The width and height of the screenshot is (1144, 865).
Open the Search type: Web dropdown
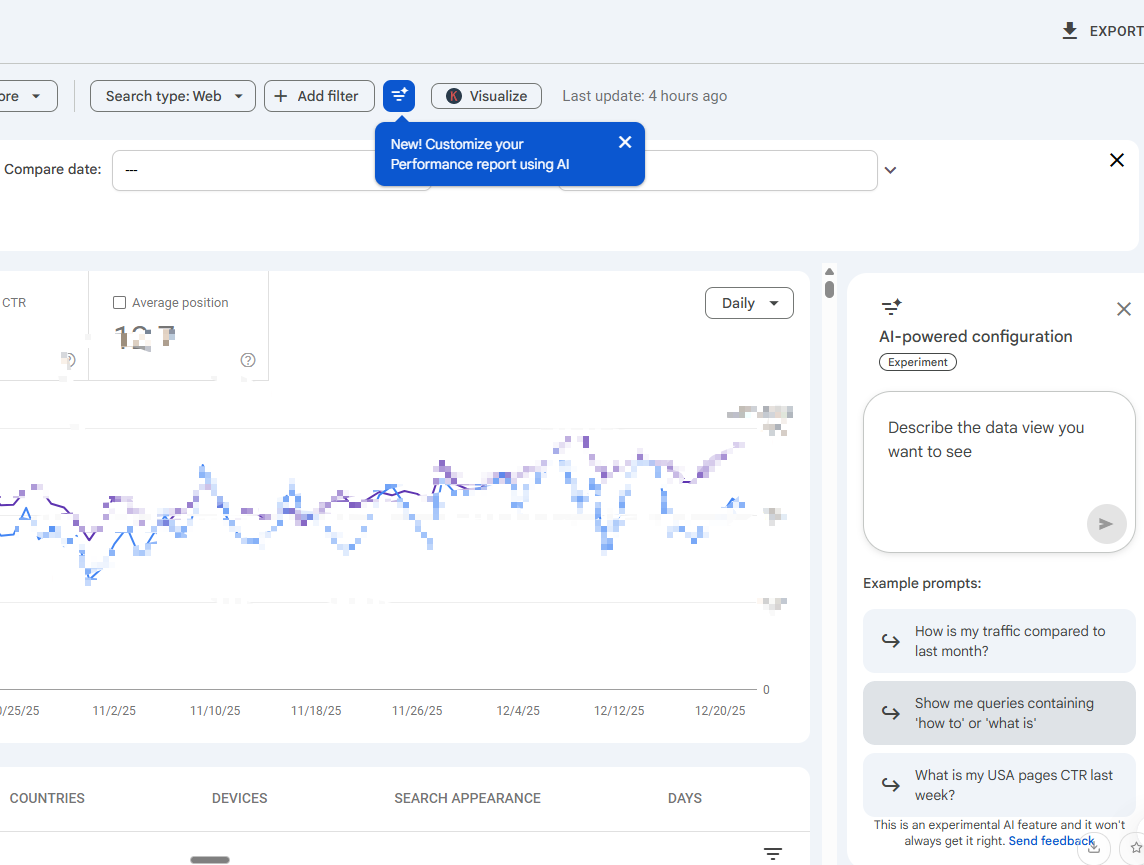pyautogui.click(x=173, y=96)
